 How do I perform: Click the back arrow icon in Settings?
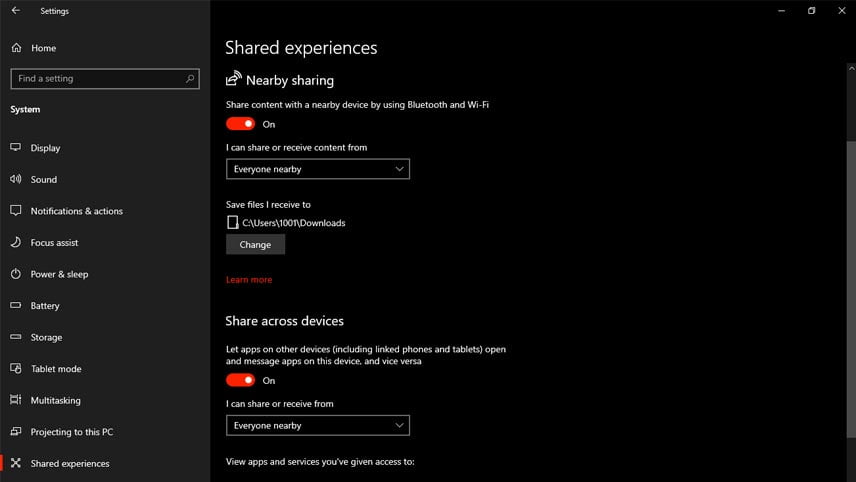15,11
